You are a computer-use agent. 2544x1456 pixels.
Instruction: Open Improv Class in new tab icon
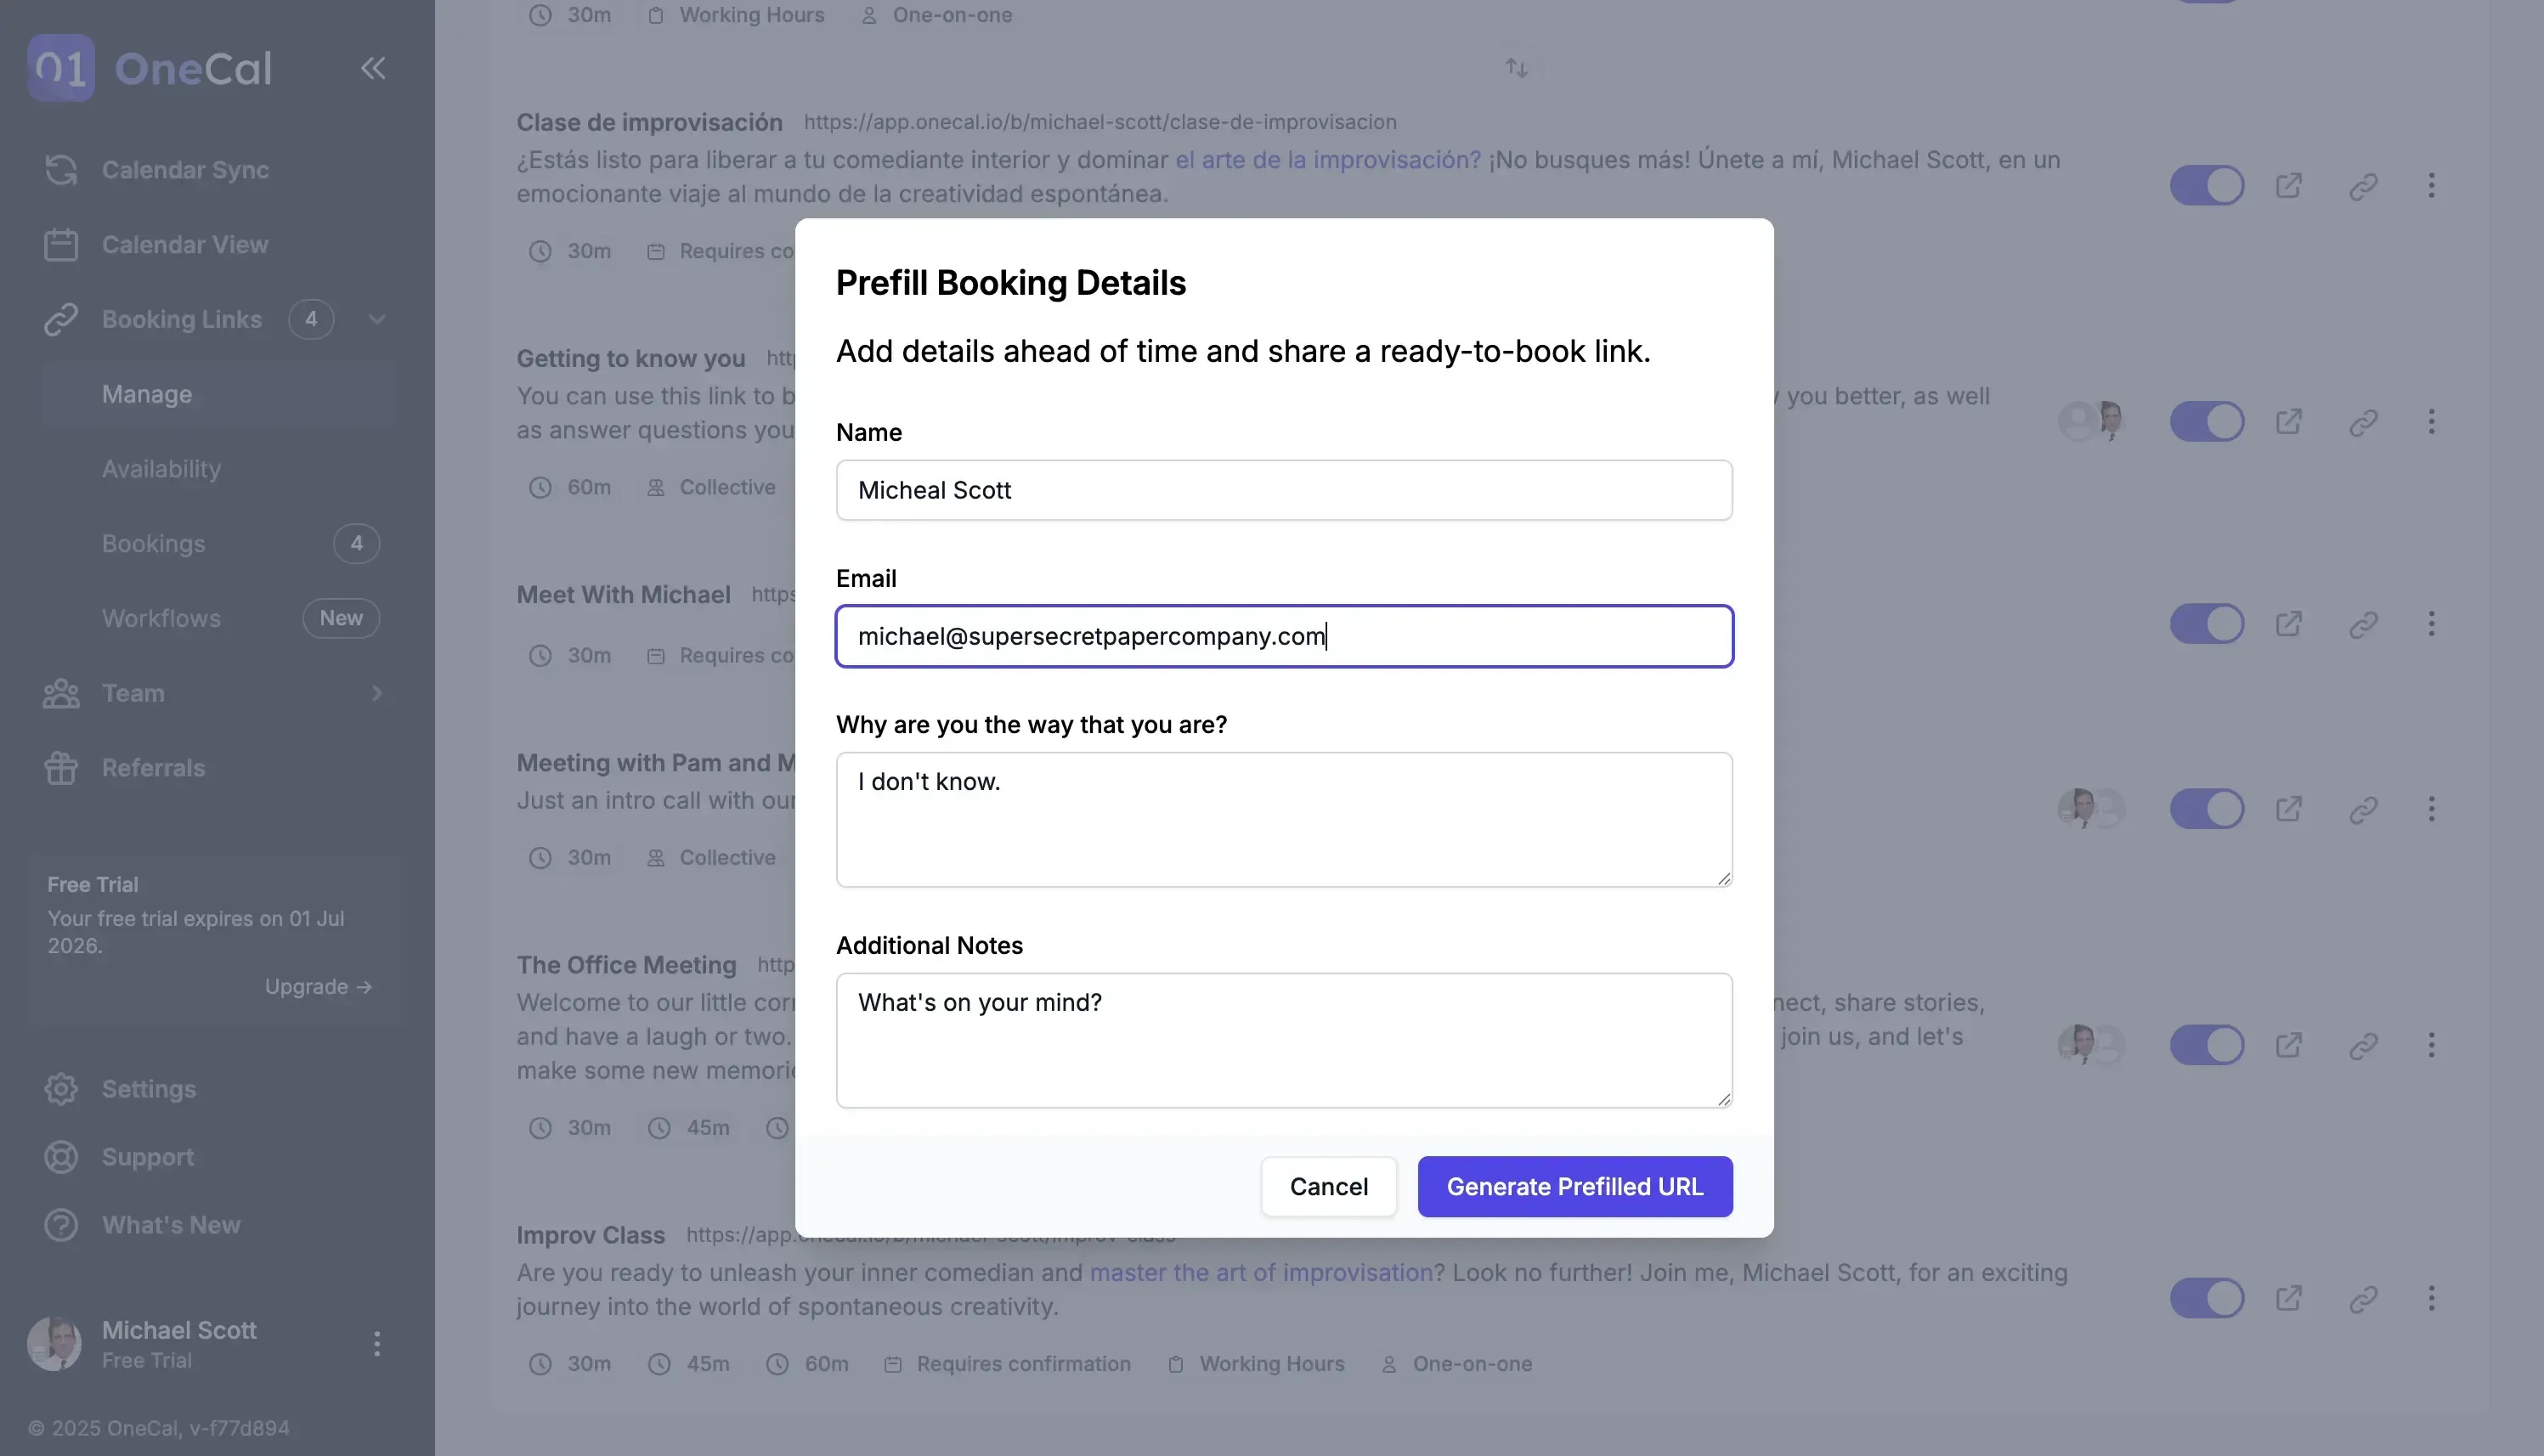2291,1297
